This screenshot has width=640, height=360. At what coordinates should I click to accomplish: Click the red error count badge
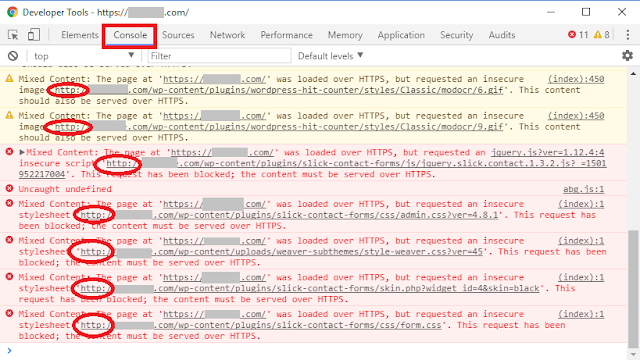point(578,35)
